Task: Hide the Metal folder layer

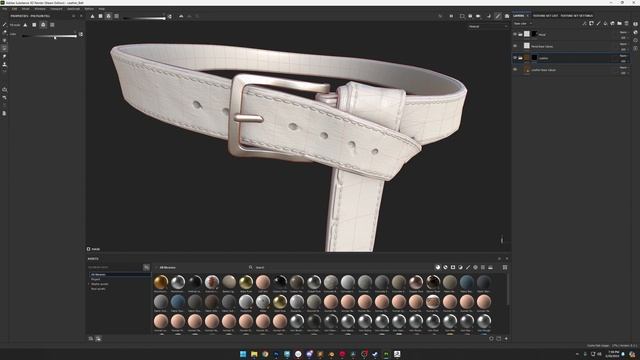Action: tap(515, 34)
